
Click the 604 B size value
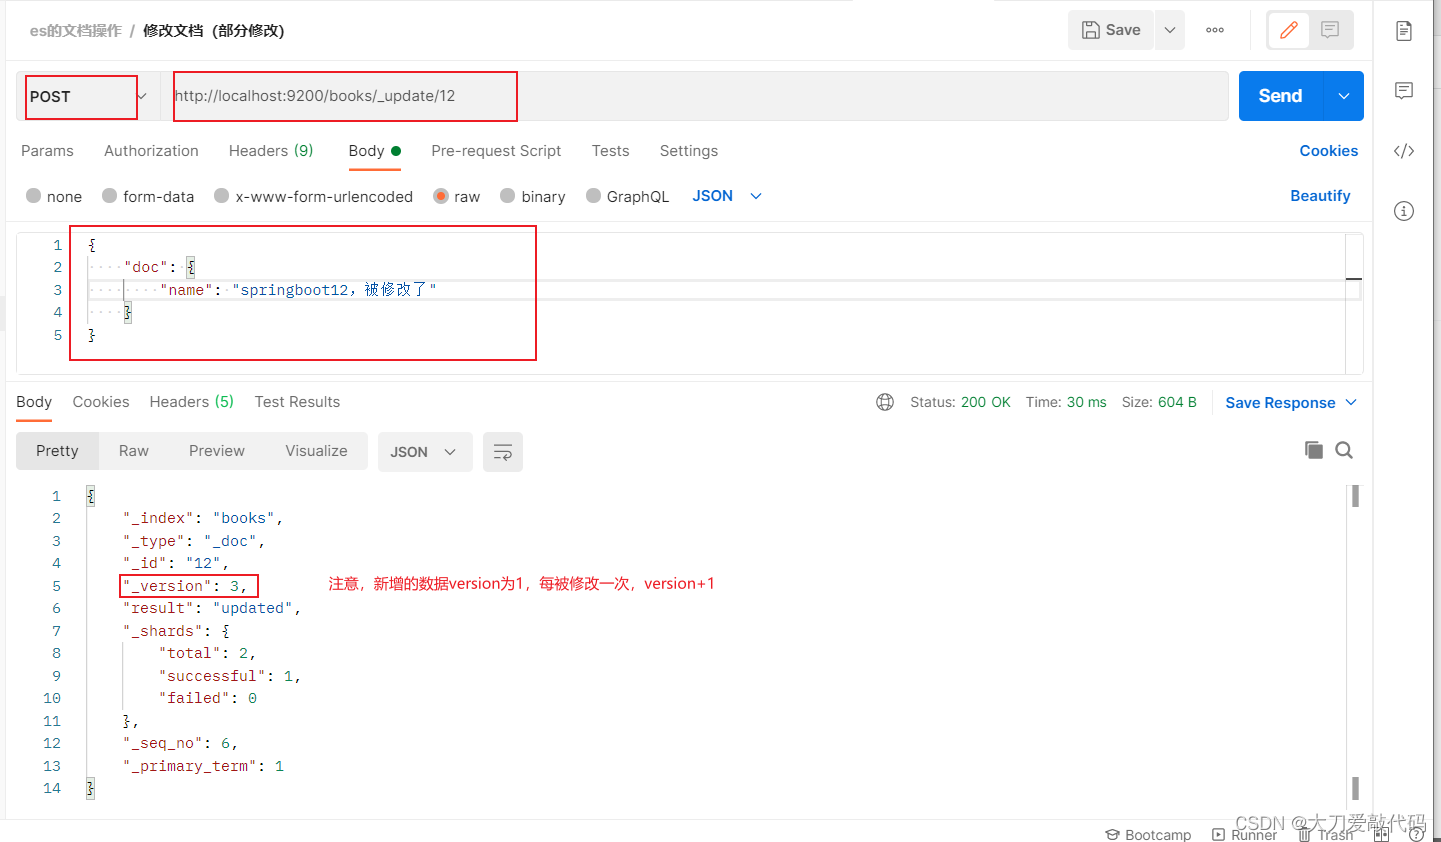pyautogui.click(x=1177, y=402)
